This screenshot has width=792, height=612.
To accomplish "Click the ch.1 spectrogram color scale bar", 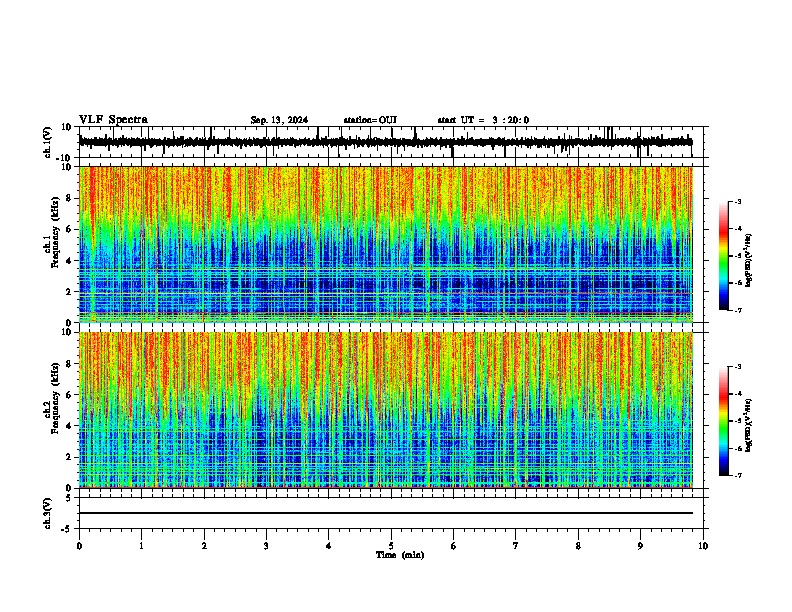I will [x=724, y=256].
